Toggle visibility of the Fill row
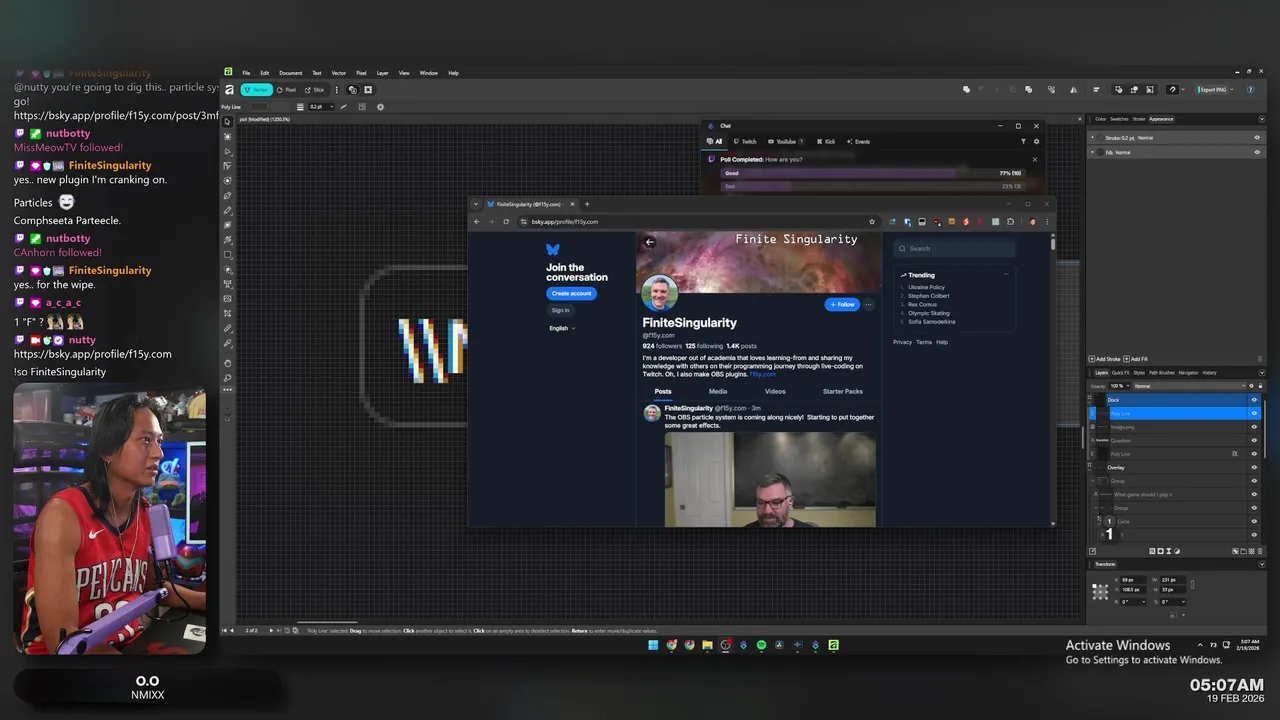The image size is (1280, 720). click(x=1257, y=152)
